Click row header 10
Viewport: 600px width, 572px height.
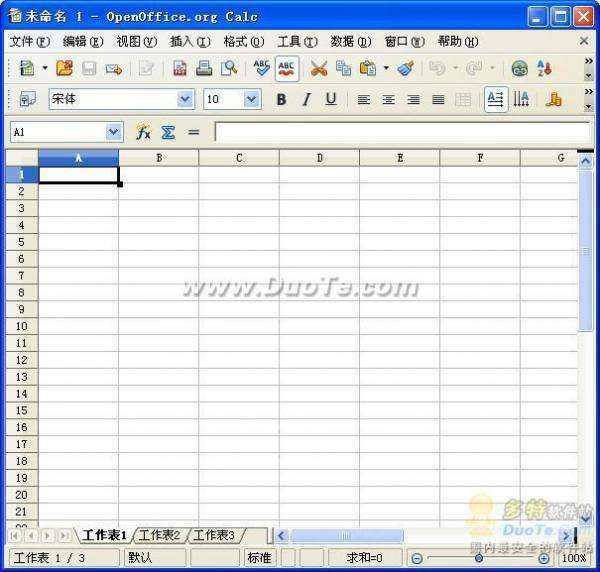point(21,326)
